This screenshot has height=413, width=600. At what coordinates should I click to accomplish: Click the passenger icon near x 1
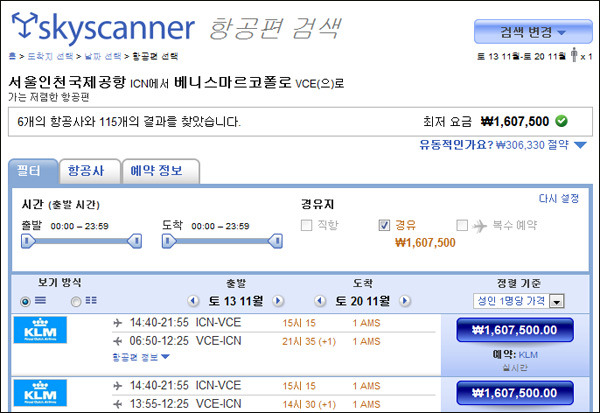coord(574,54)
